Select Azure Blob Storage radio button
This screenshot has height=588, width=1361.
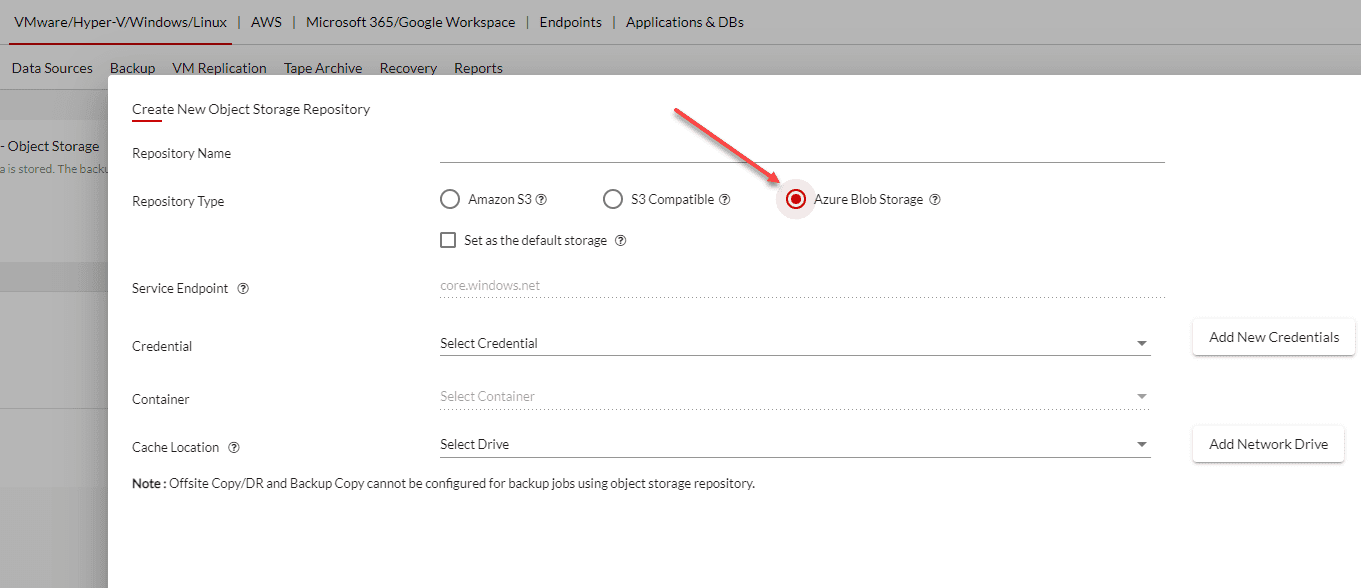click(x=796, y=199)
